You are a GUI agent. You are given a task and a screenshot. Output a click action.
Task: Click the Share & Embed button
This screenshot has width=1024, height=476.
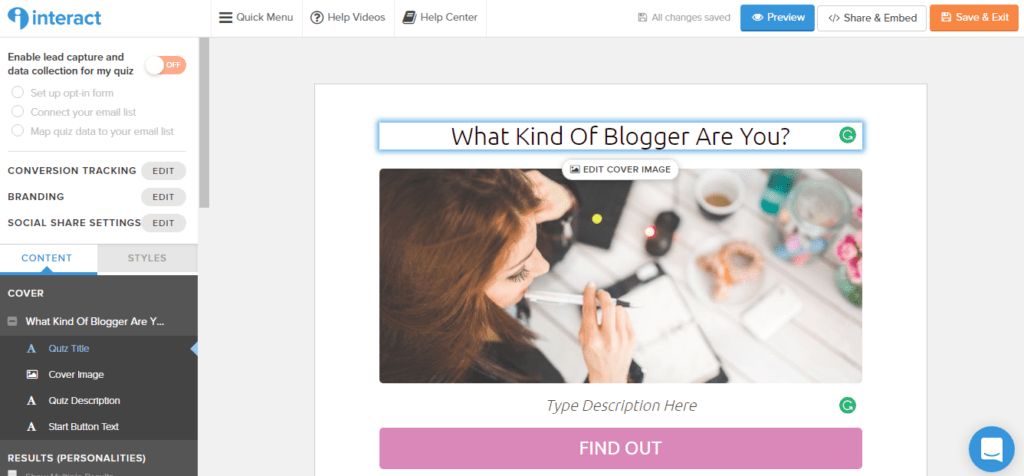pos(872,18)
